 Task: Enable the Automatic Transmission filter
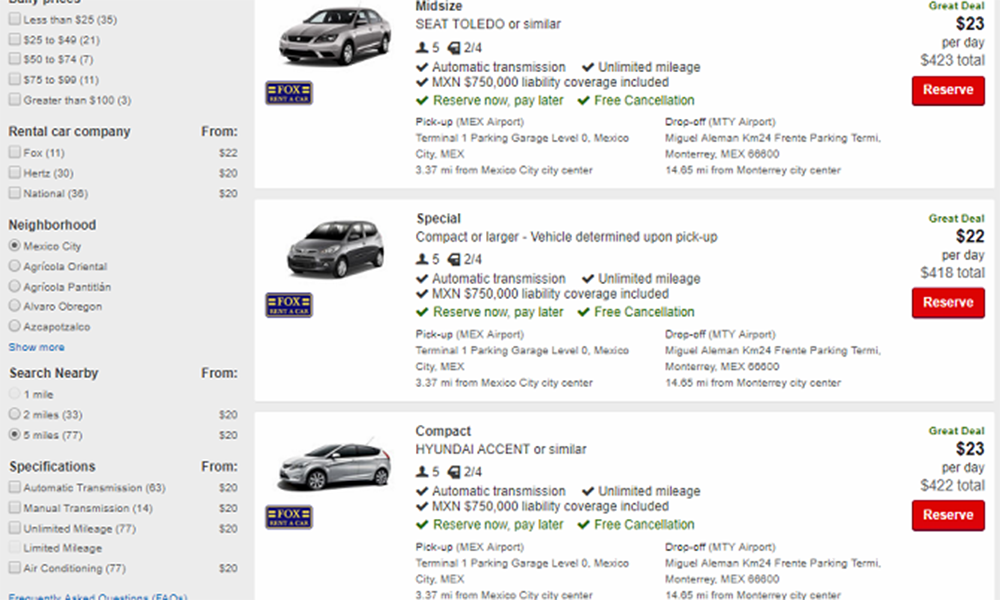tap(14, 488)
